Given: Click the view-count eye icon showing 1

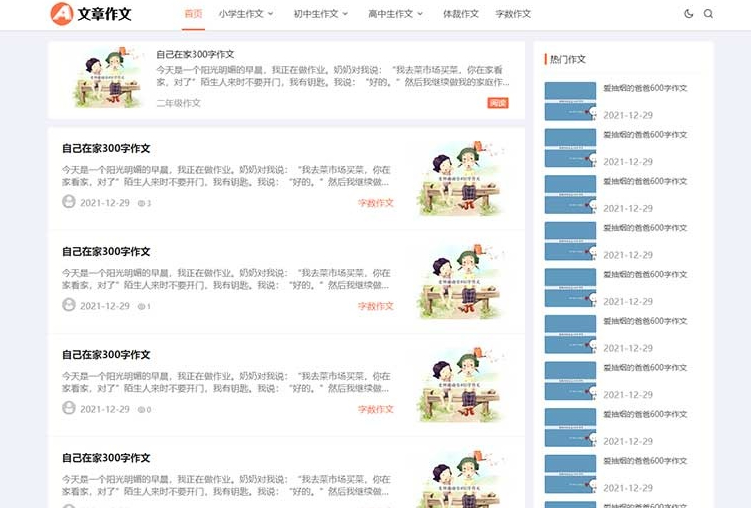Looking at the screenshot, I should pos(141,306).
